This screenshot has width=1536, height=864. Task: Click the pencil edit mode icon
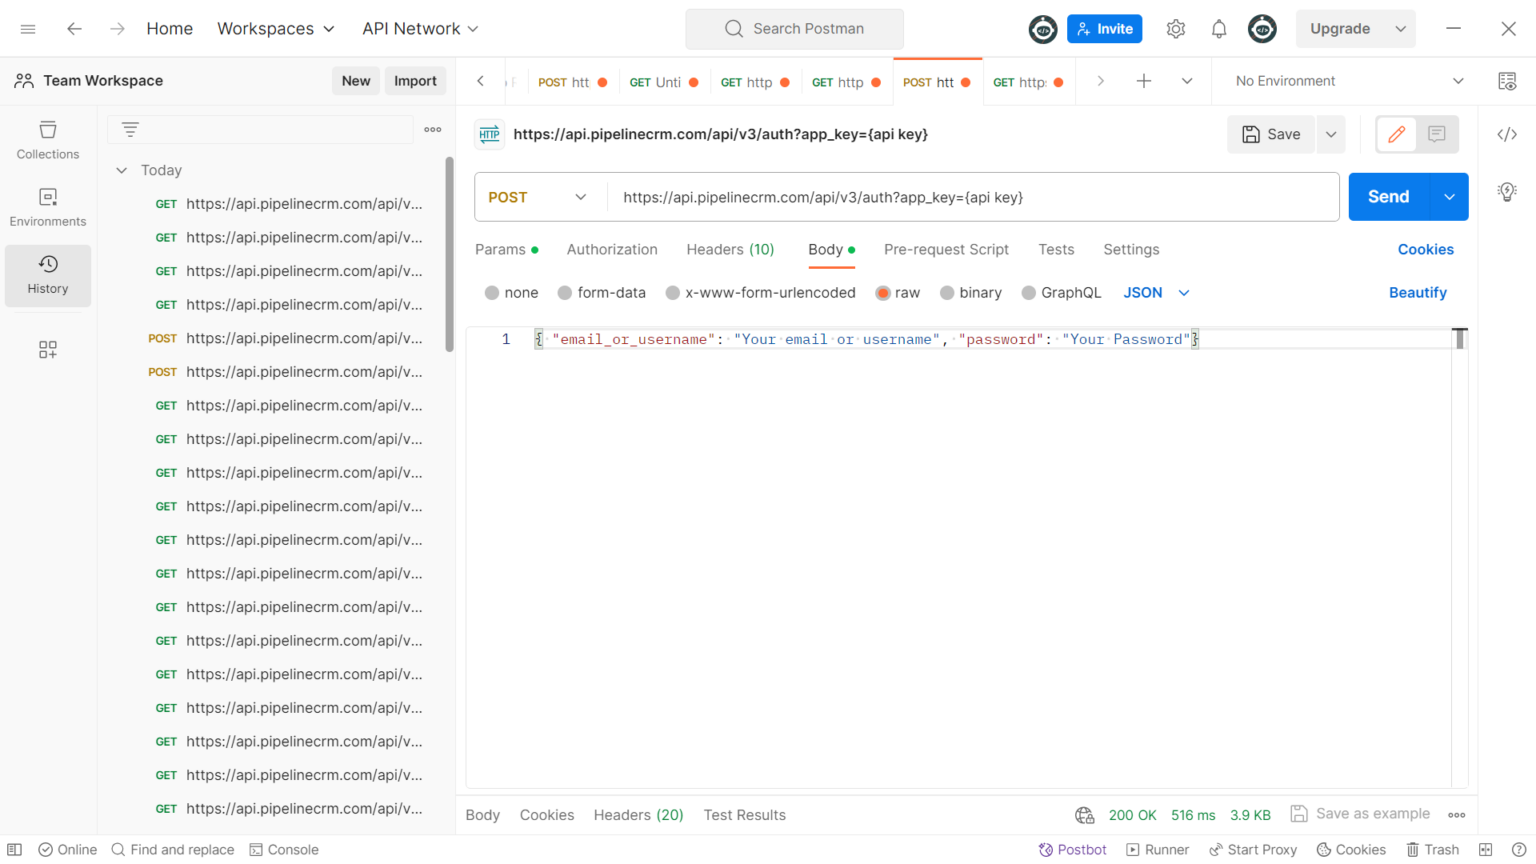(x=1397, y=134)
